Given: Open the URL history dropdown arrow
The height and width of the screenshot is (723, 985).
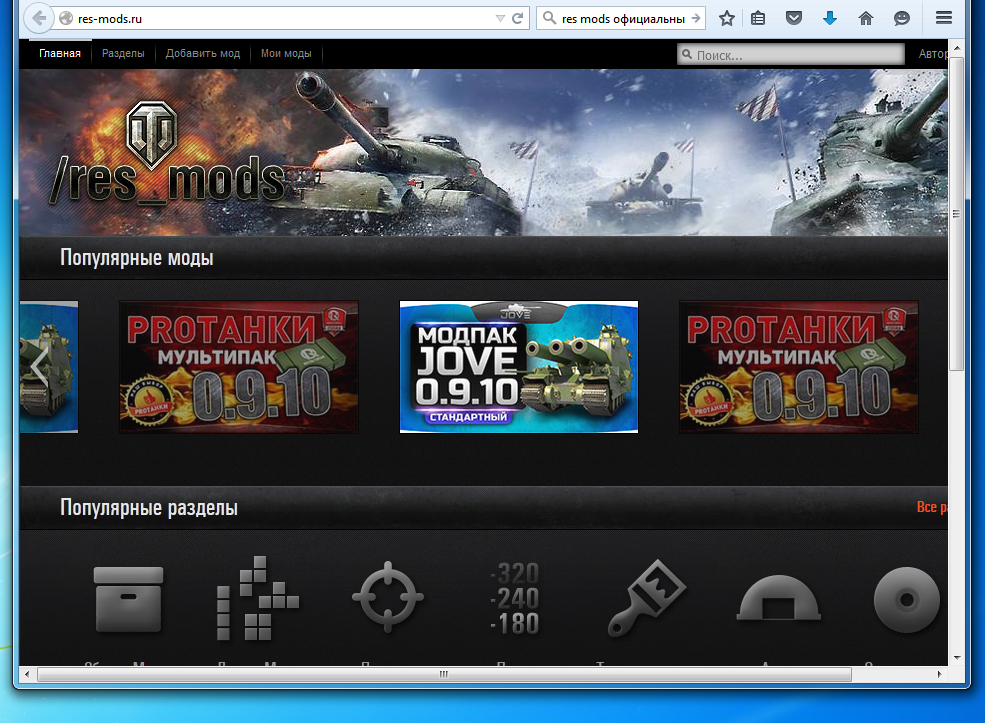Looking at the screenshot, I should pos(500,19).
